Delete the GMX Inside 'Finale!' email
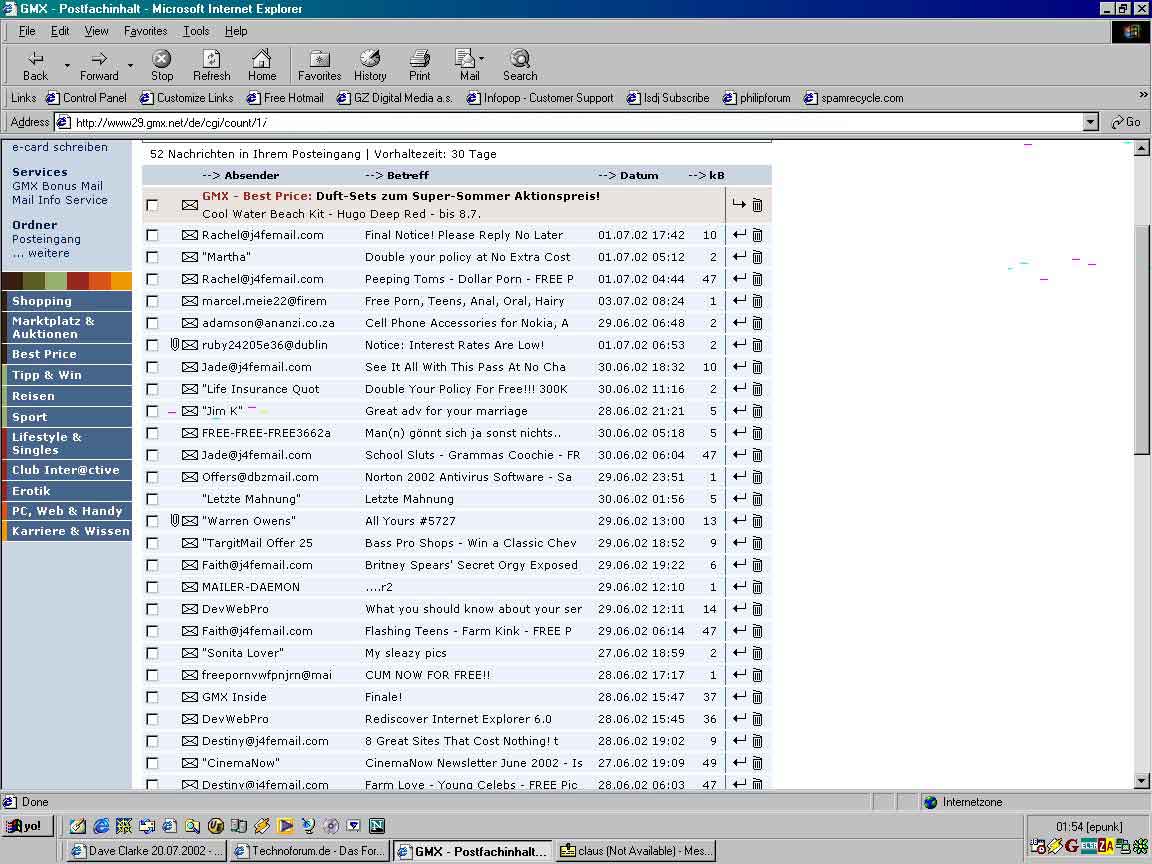This screenshot has width=1152, height=864. tap(757, 696)
